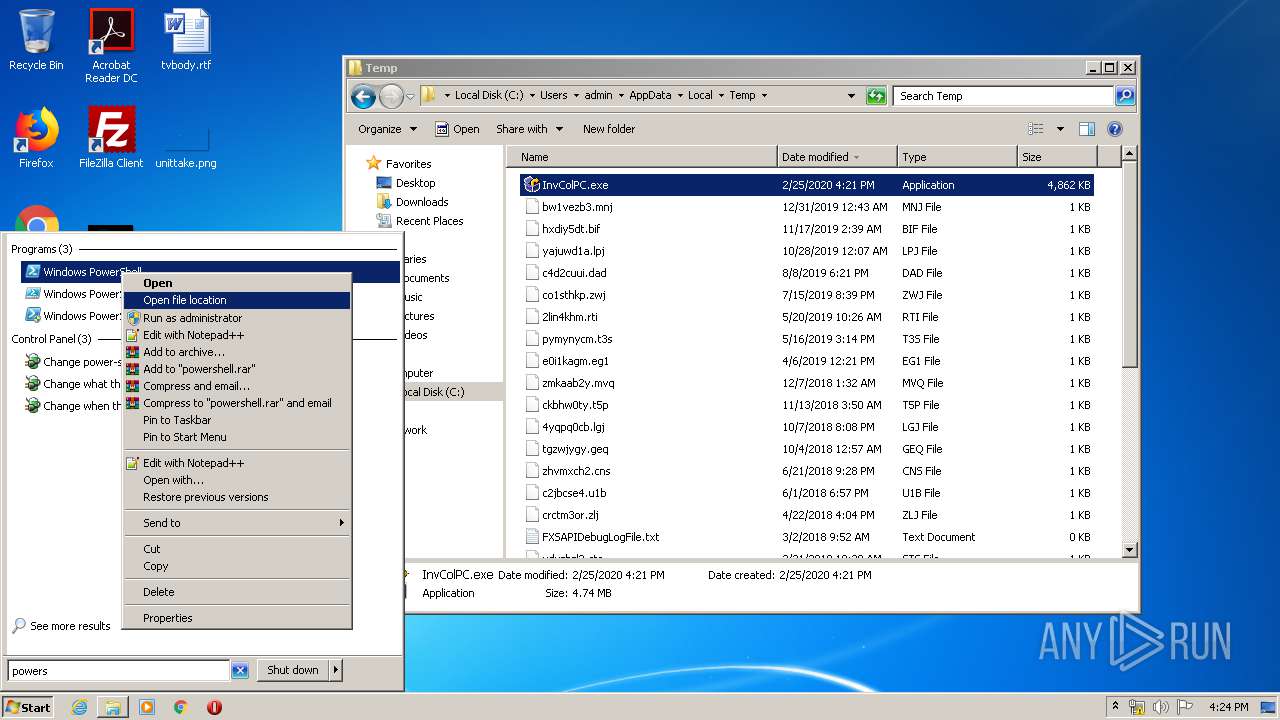This screenshot has width=1280, height=720.
Task: Choose Open file location
Action: pyautogui.click(x=237, y=300)
